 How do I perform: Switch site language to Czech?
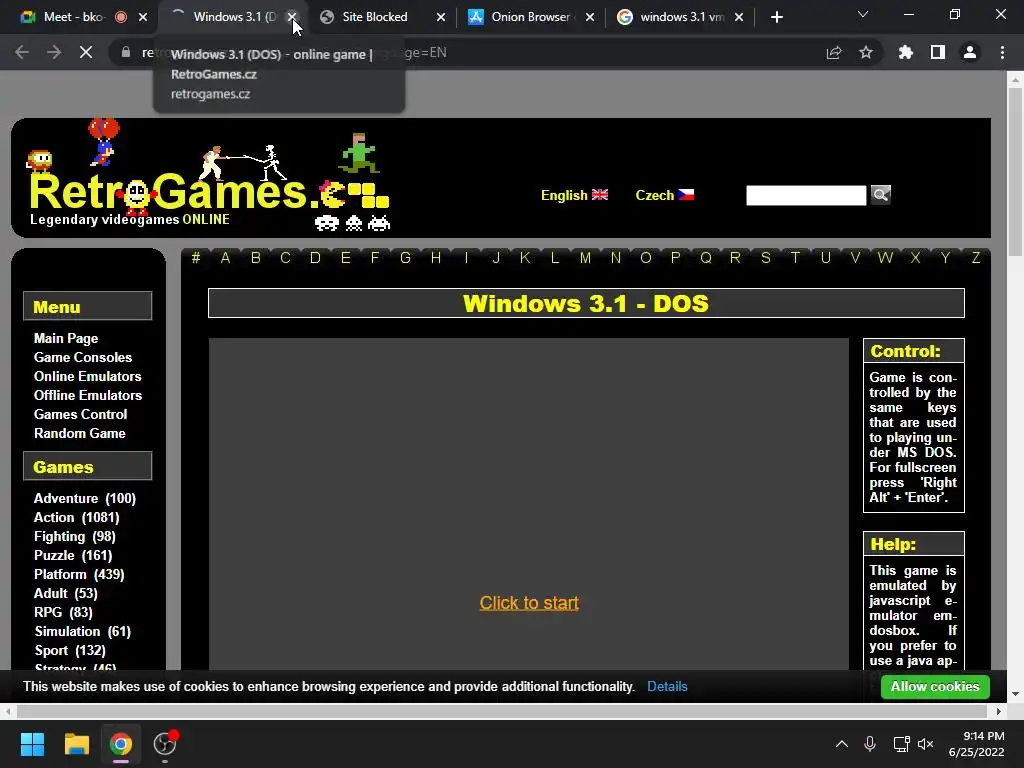click(664, 195)
